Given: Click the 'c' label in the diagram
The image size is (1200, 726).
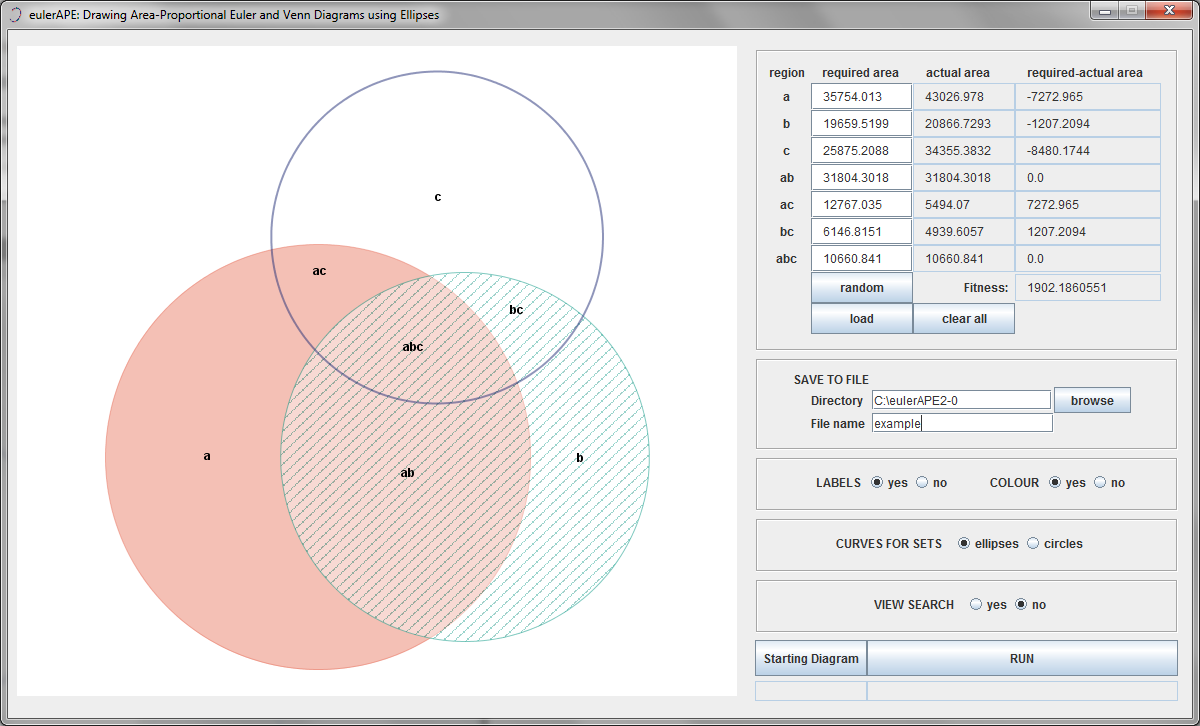Looking at the screenshot, I should pyautogui.click(x=438, y=197).
